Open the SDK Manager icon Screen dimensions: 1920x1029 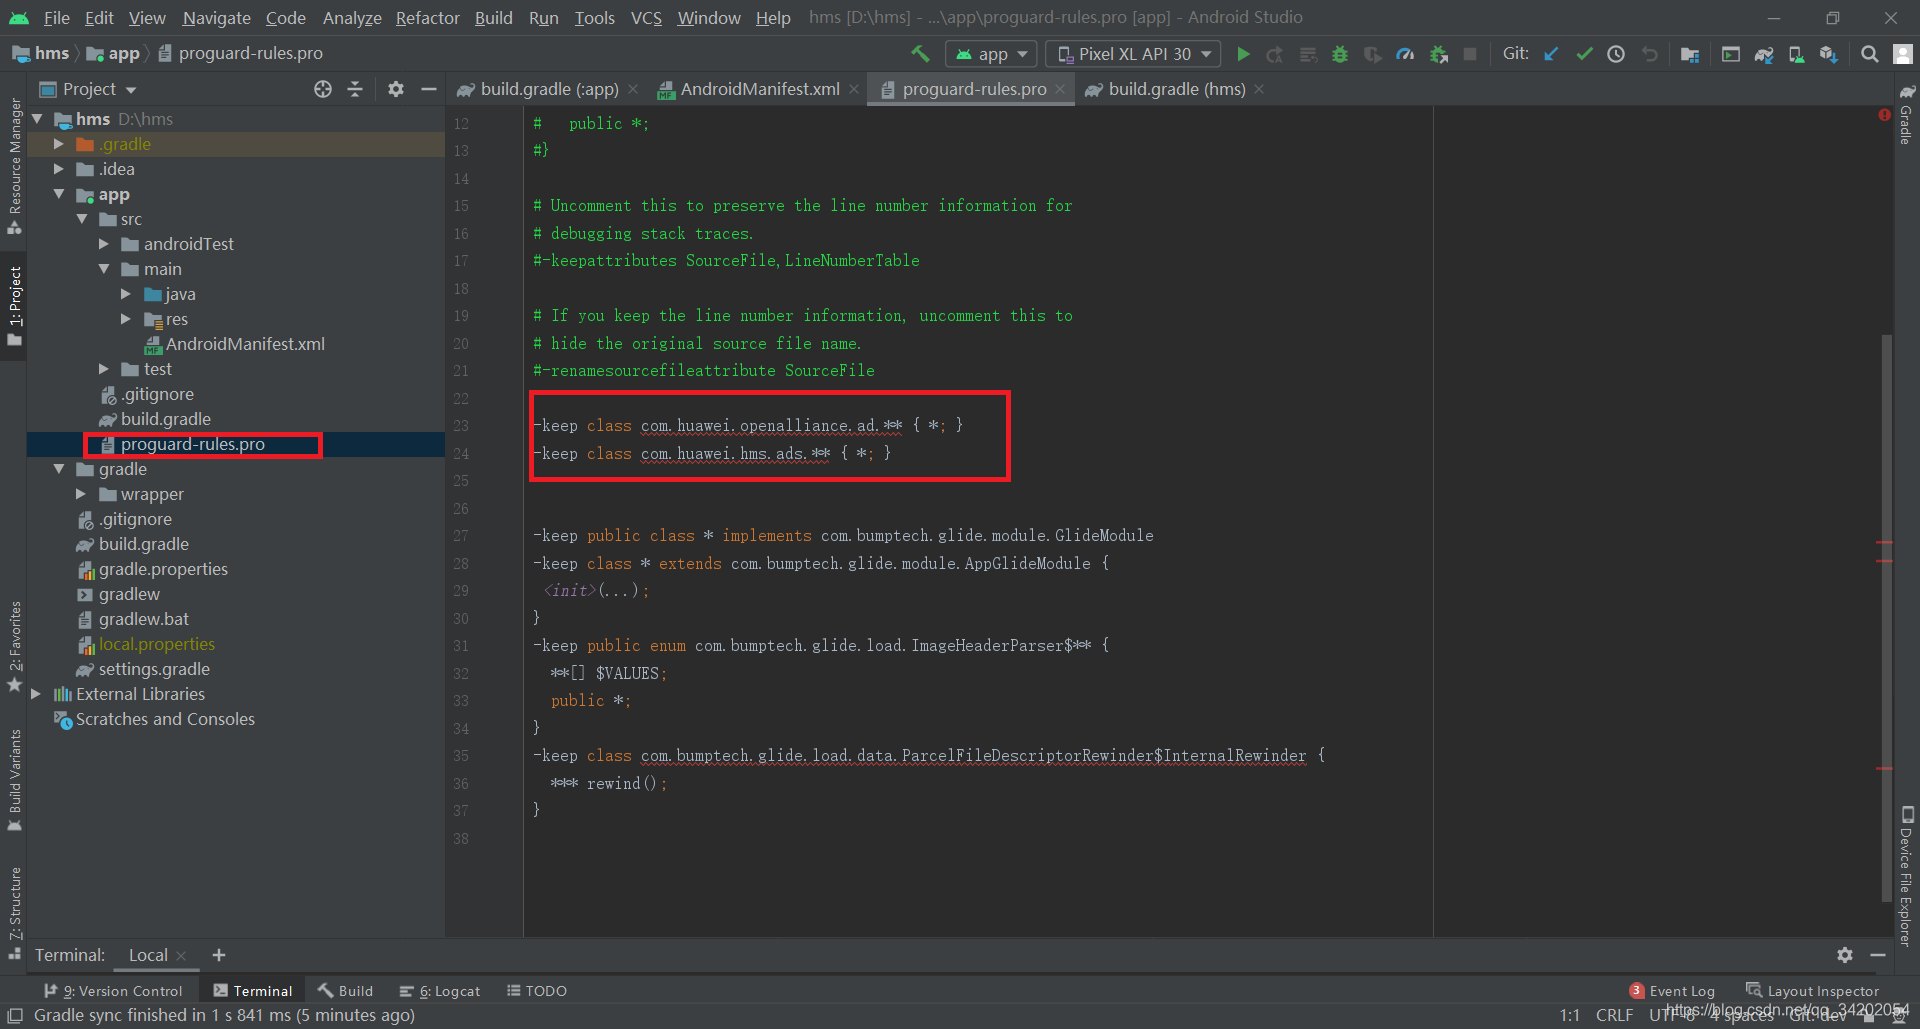tap(1829, 54)
